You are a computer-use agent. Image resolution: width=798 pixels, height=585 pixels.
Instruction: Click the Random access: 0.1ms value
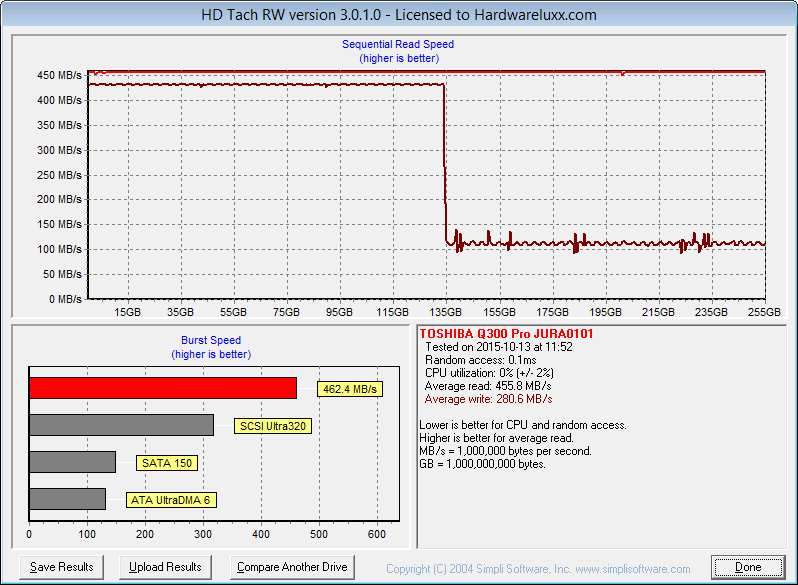pos(480,360)
